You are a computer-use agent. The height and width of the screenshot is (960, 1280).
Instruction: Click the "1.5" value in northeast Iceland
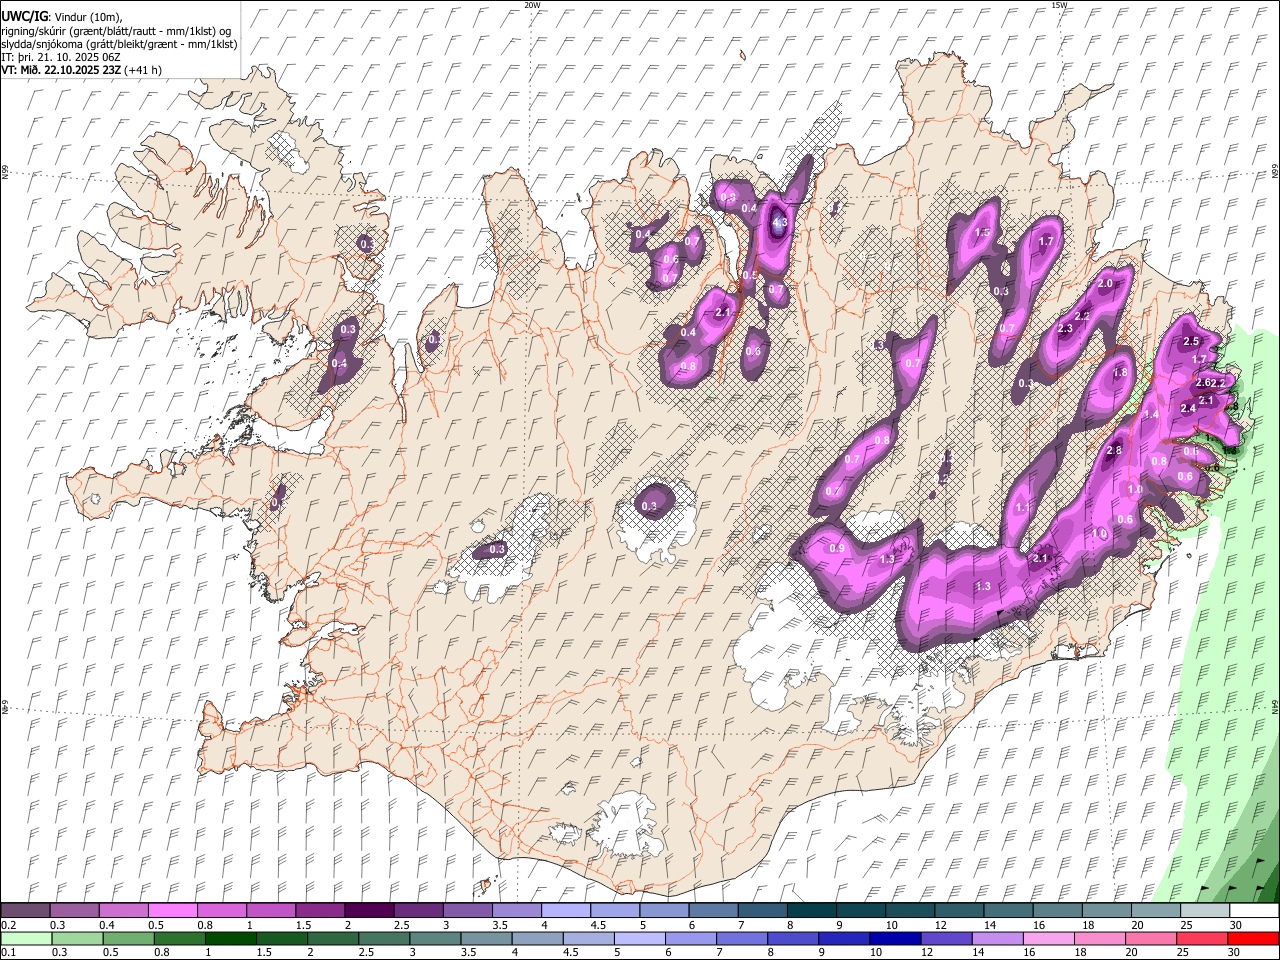tap(982, 232)
